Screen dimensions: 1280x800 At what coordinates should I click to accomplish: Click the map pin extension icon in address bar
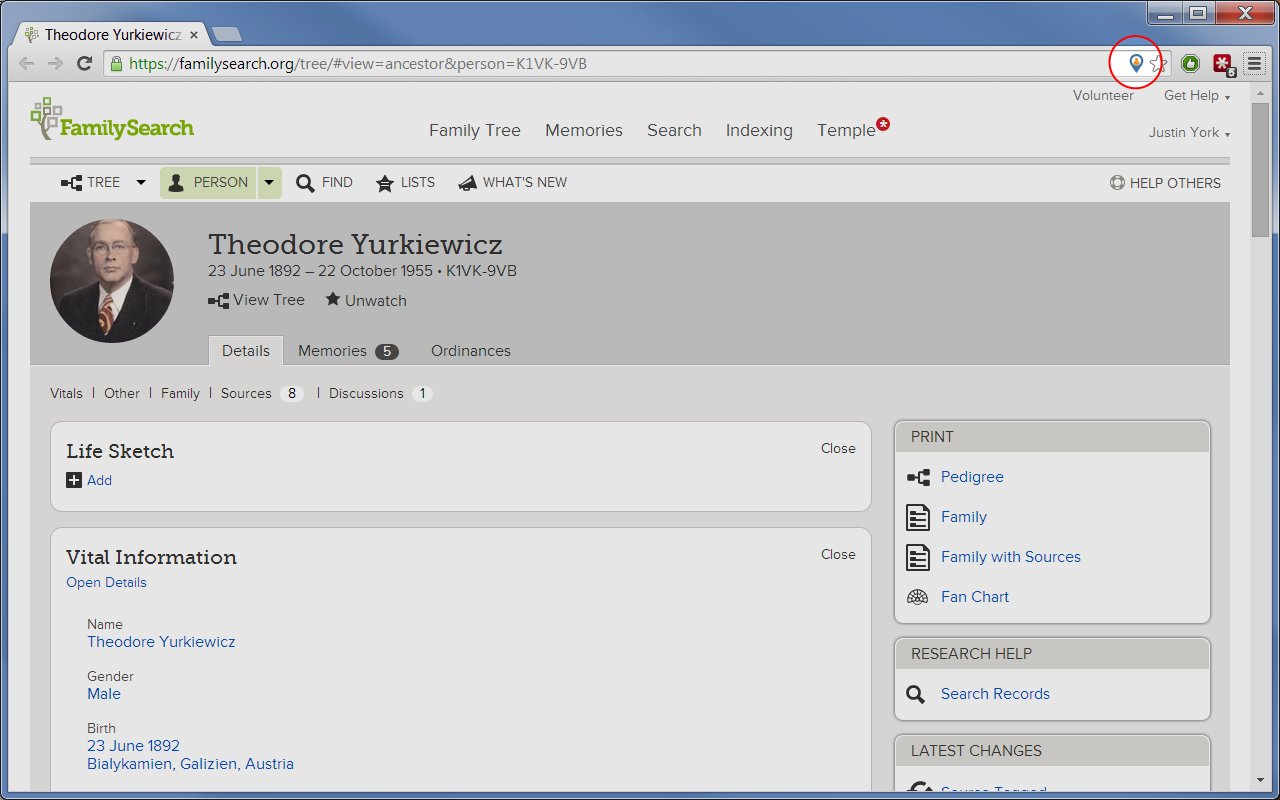point(1136,64)
